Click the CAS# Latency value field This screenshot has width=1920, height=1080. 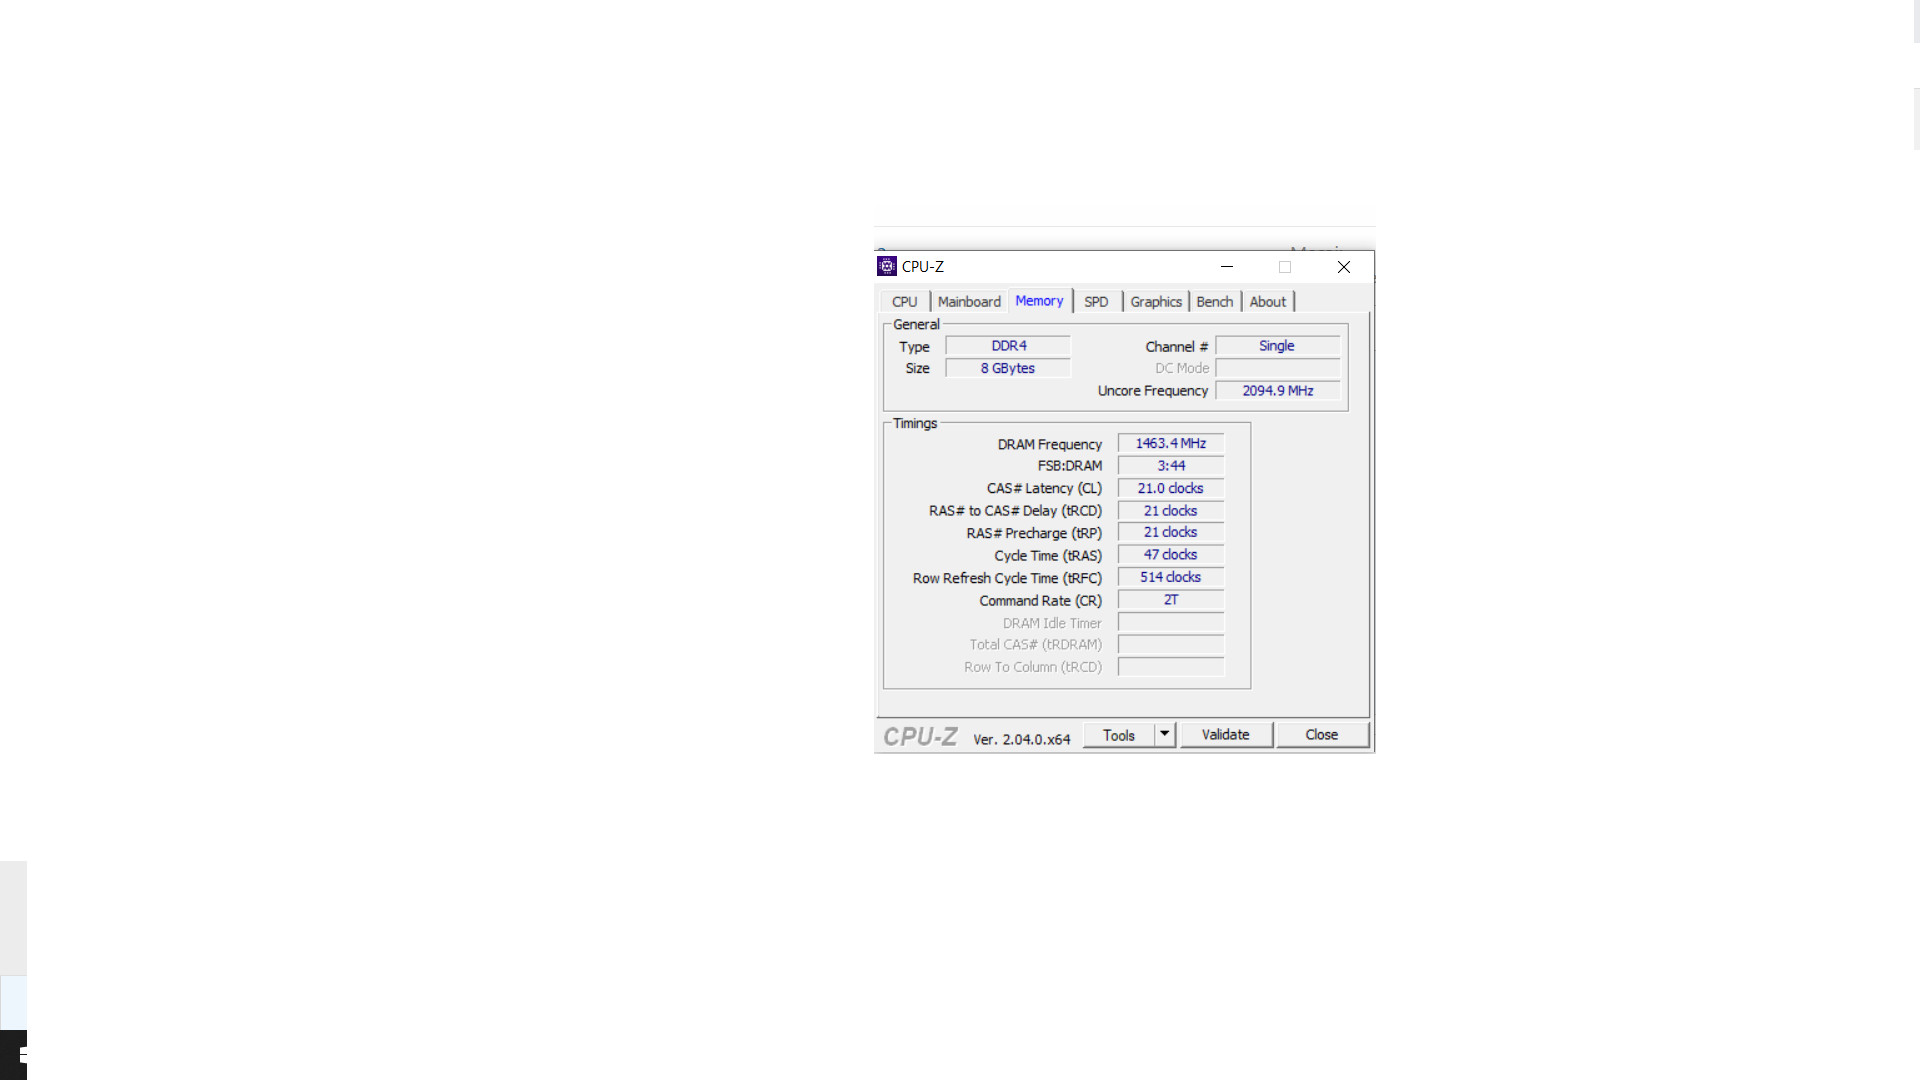click(1170, 489)
